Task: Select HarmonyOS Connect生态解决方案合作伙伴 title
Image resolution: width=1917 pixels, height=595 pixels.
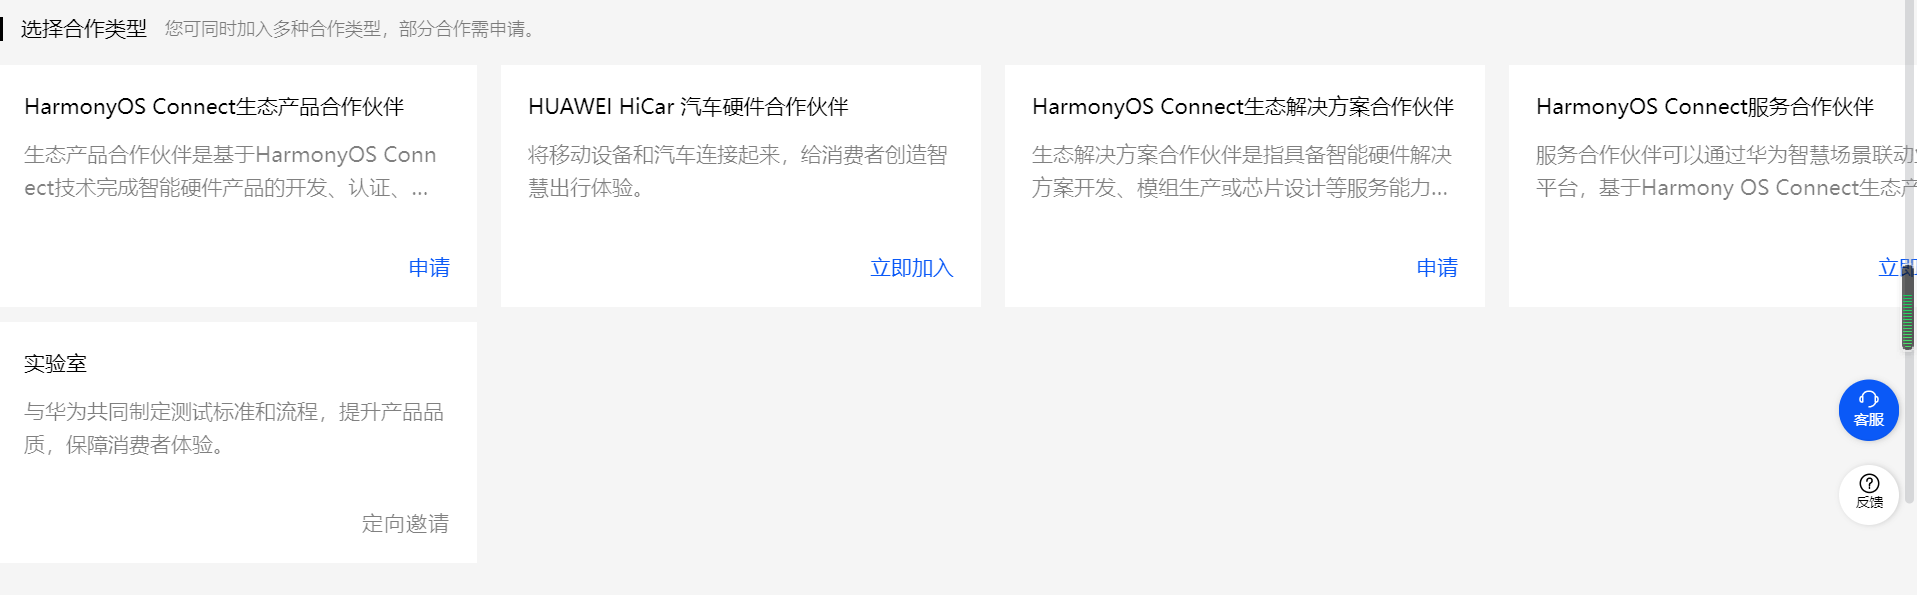Action: (x=1243, y=107)
